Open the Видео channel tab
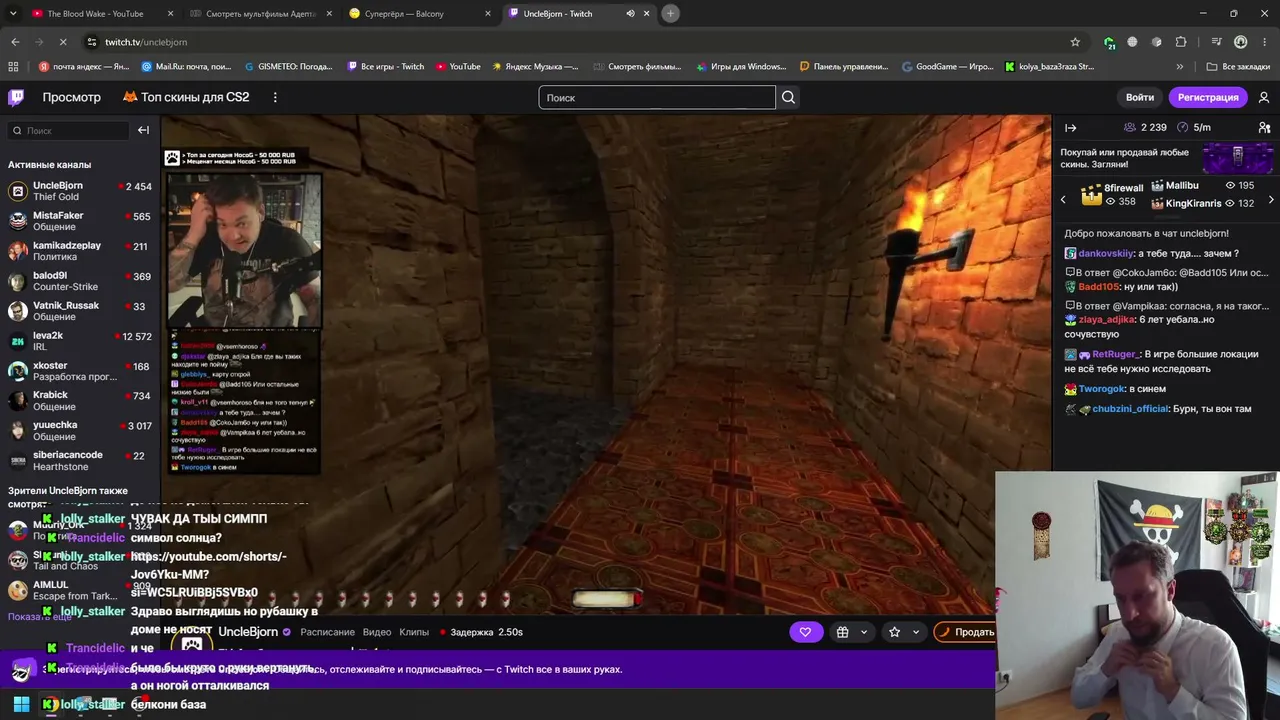 [x=377, y=632]
